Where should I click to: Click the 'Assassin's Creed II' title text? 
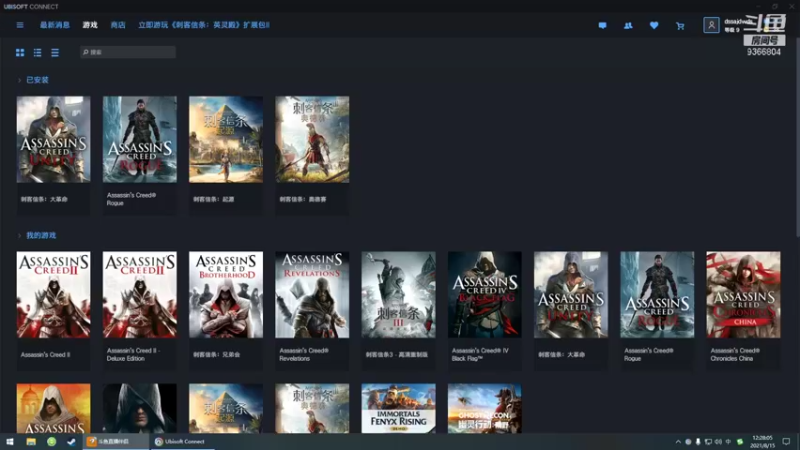coord(45,355)
